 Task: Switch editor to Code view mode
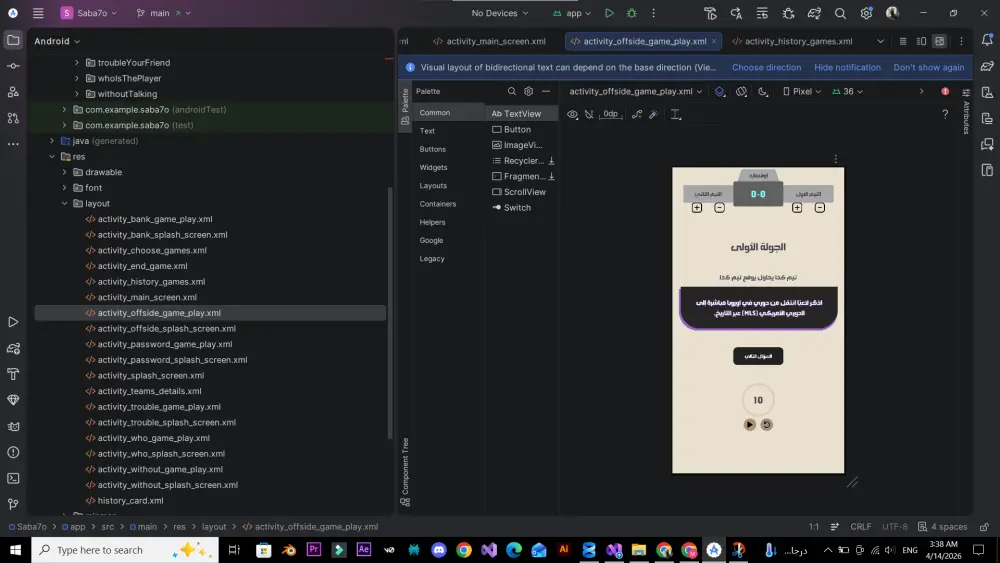[902, 41]
